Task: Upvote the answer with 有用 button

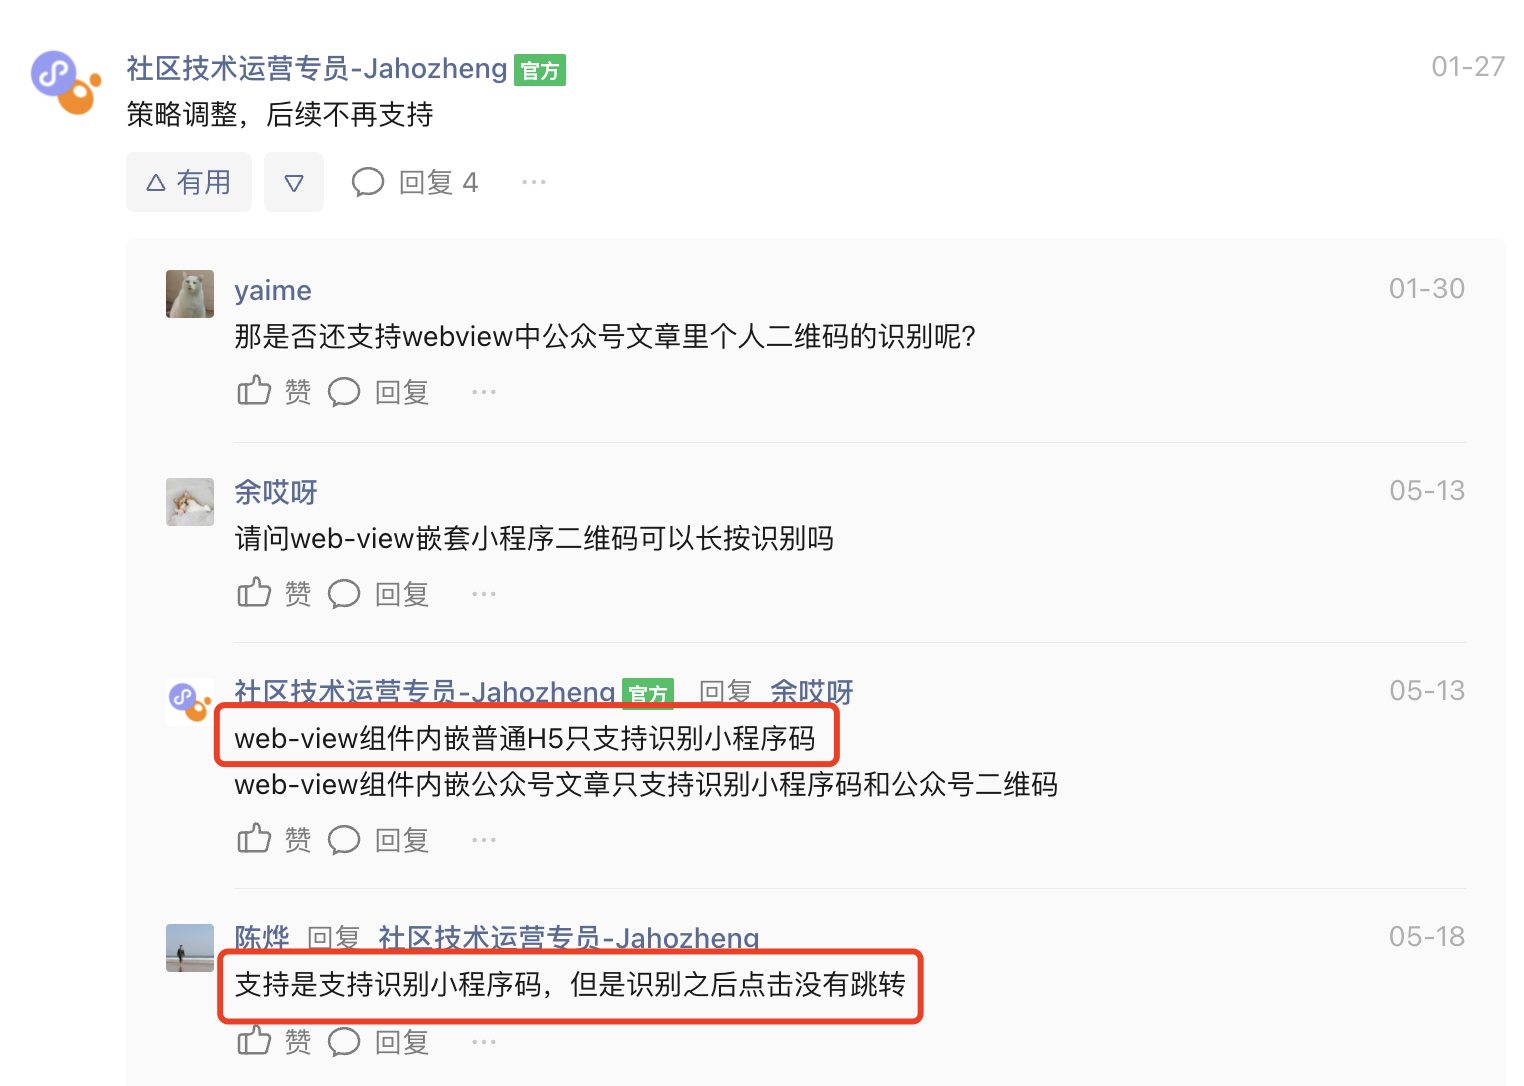Action: click(x=189, y=182)
